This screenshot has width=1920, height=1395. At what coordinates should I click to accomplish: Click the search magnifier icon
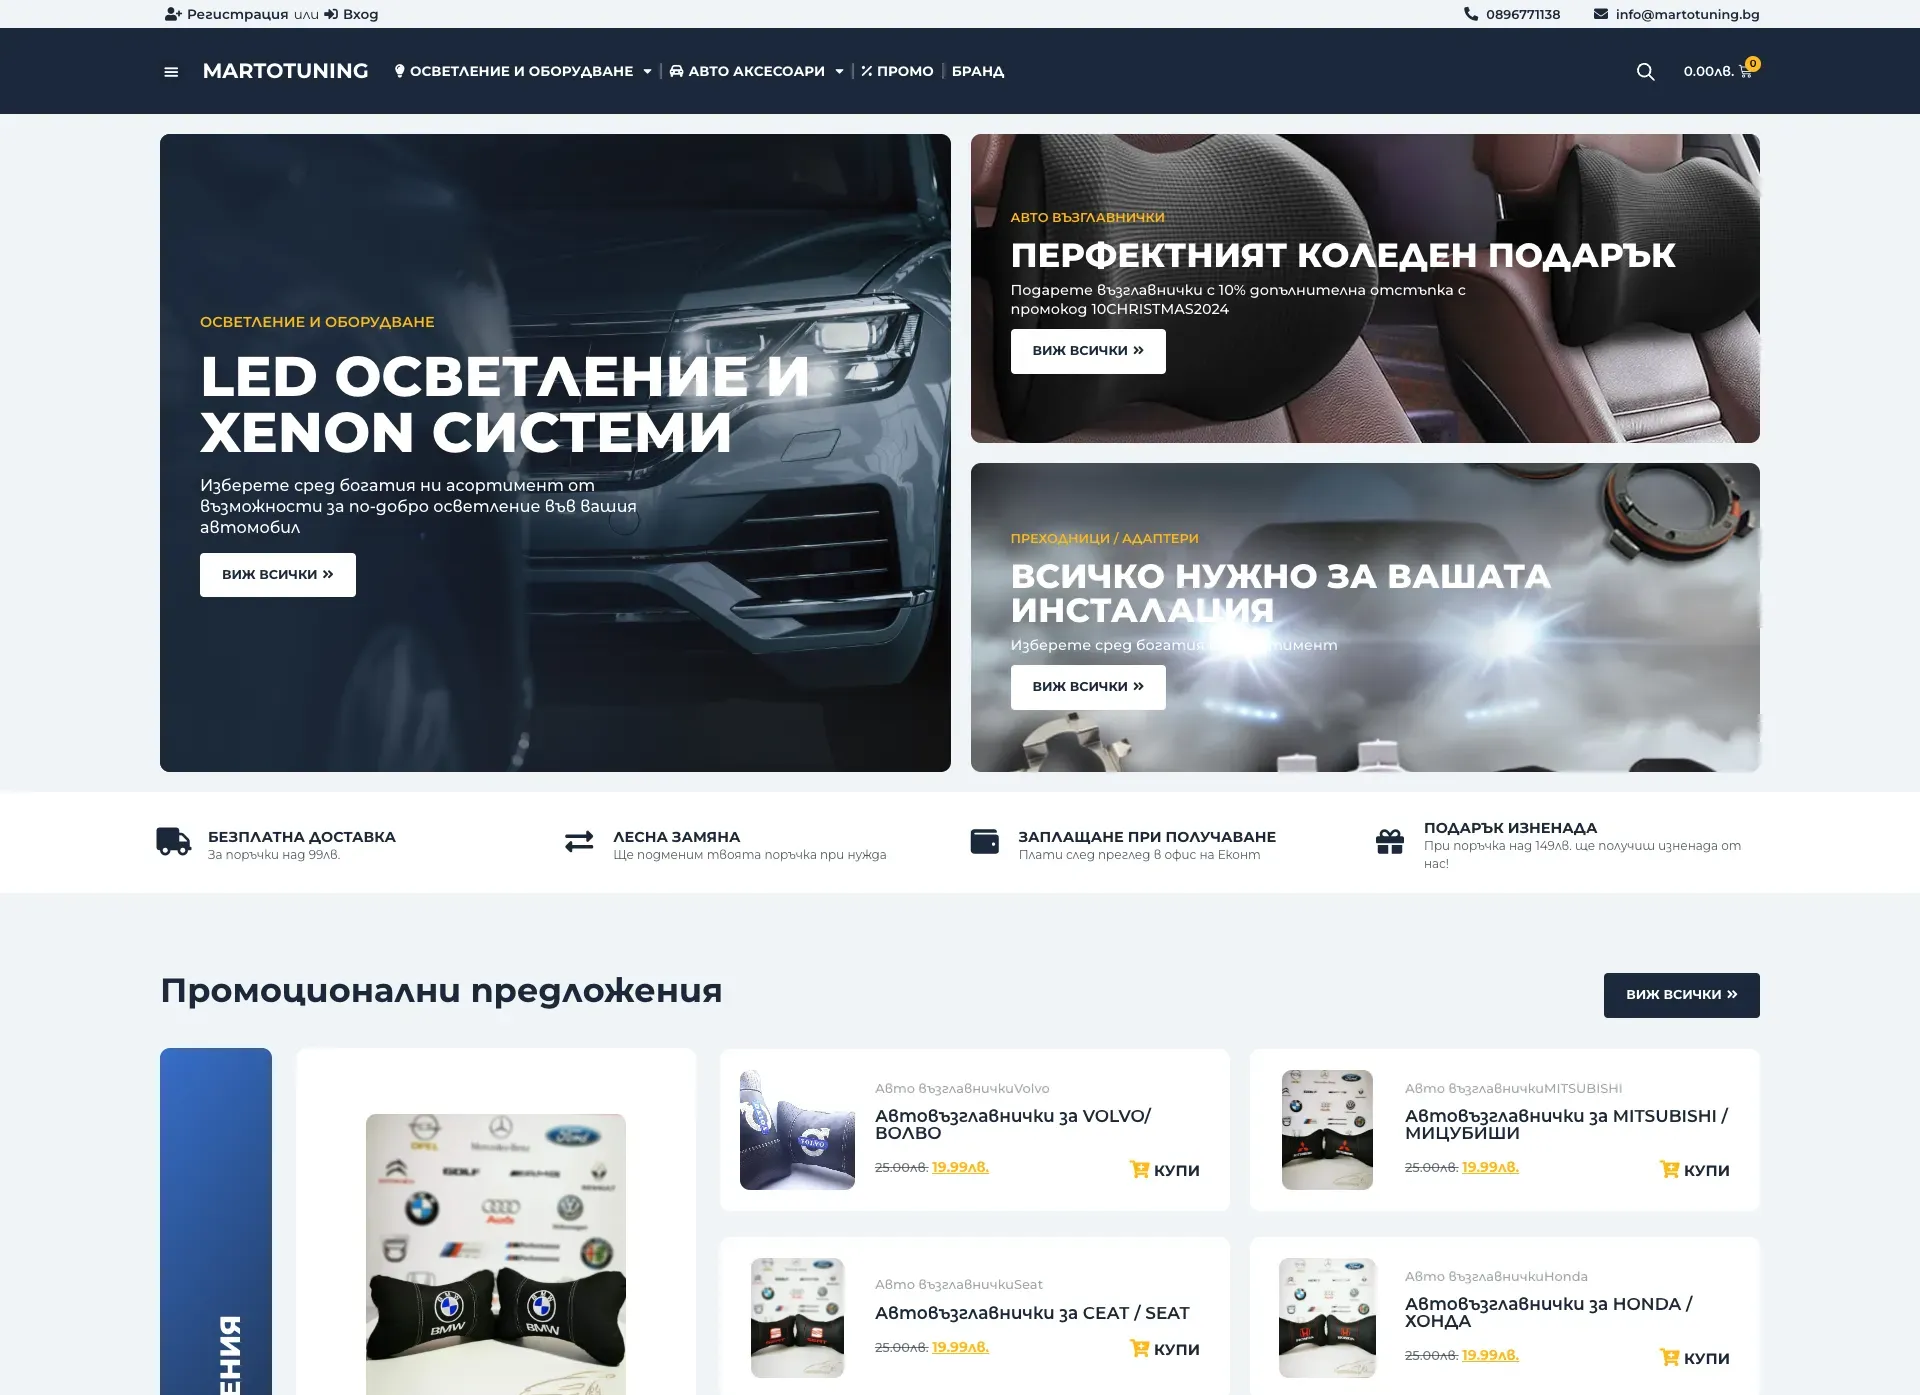1645,72
